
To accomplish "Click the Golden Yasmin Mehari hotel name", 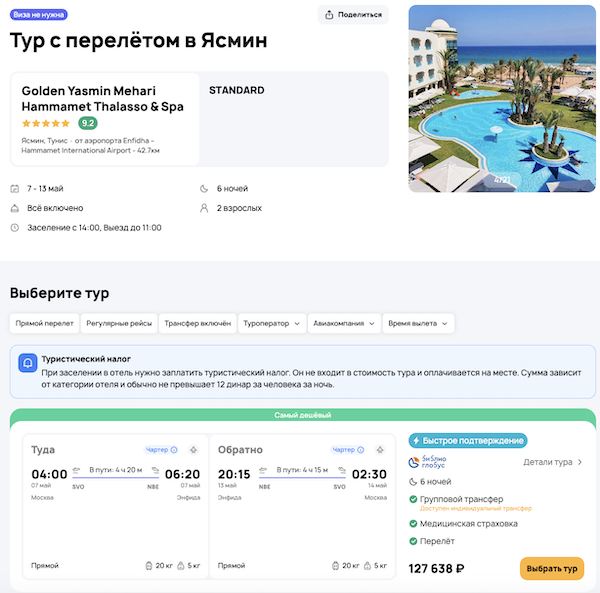I will [x=102, y=98].
